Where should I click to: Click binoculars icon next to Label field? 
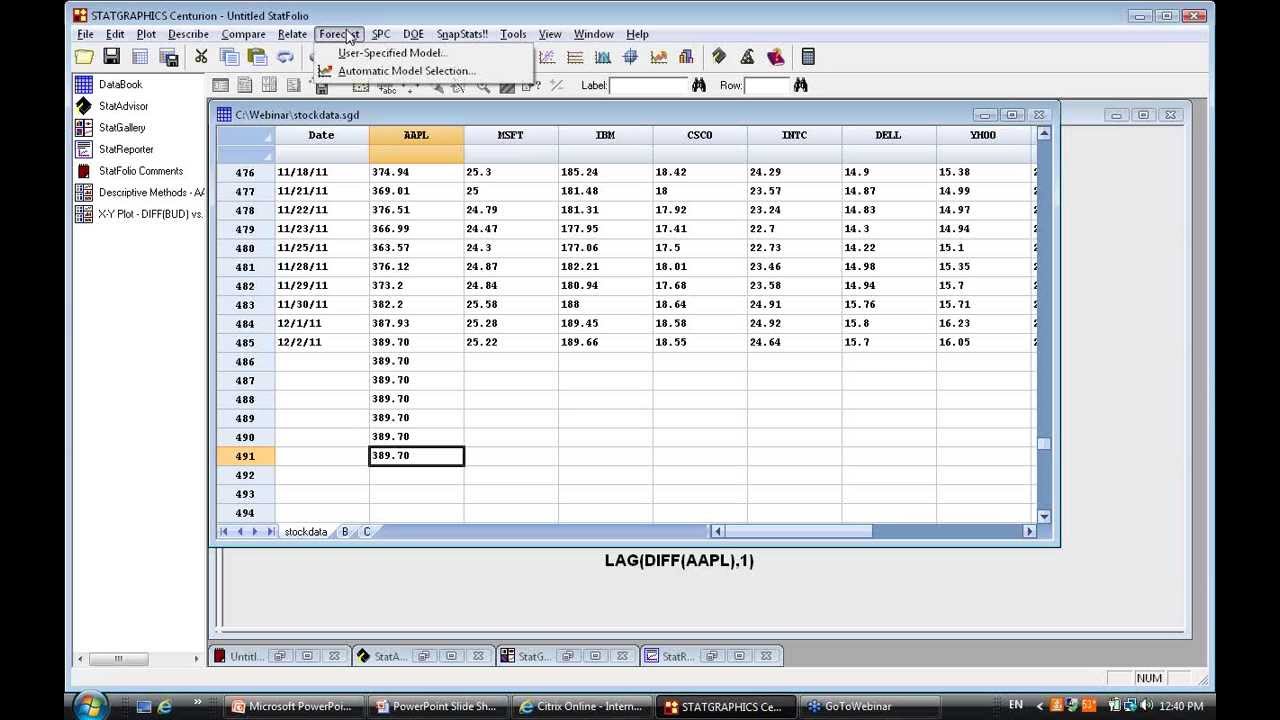click(699, 86)
